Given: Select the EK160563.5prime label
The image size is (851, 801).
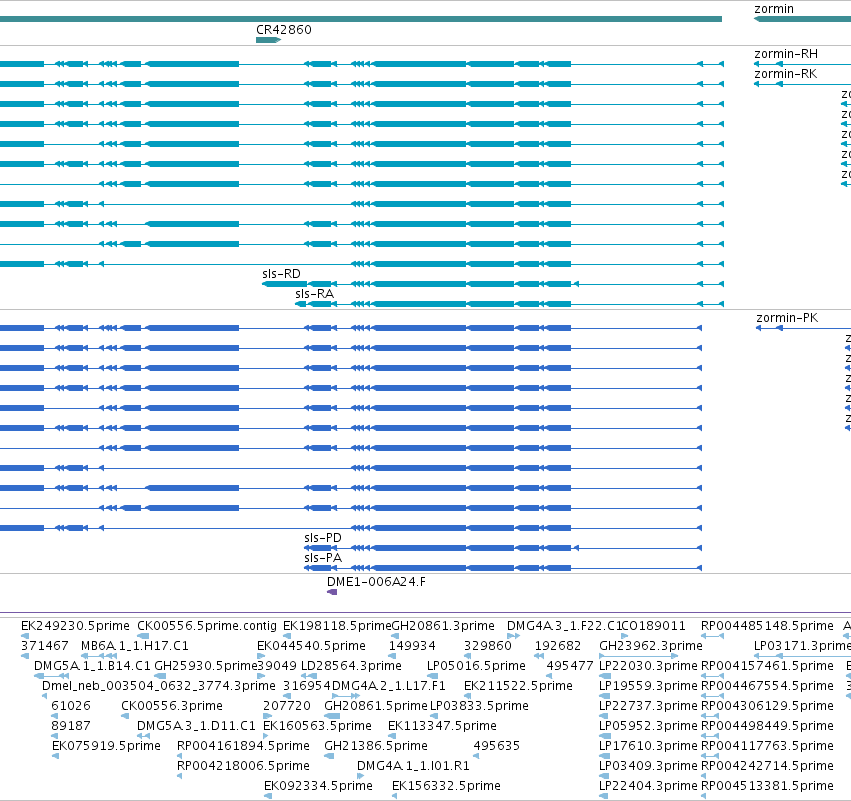Looking at the screenshot, I should pyautogui.click(x=317, y=726).
